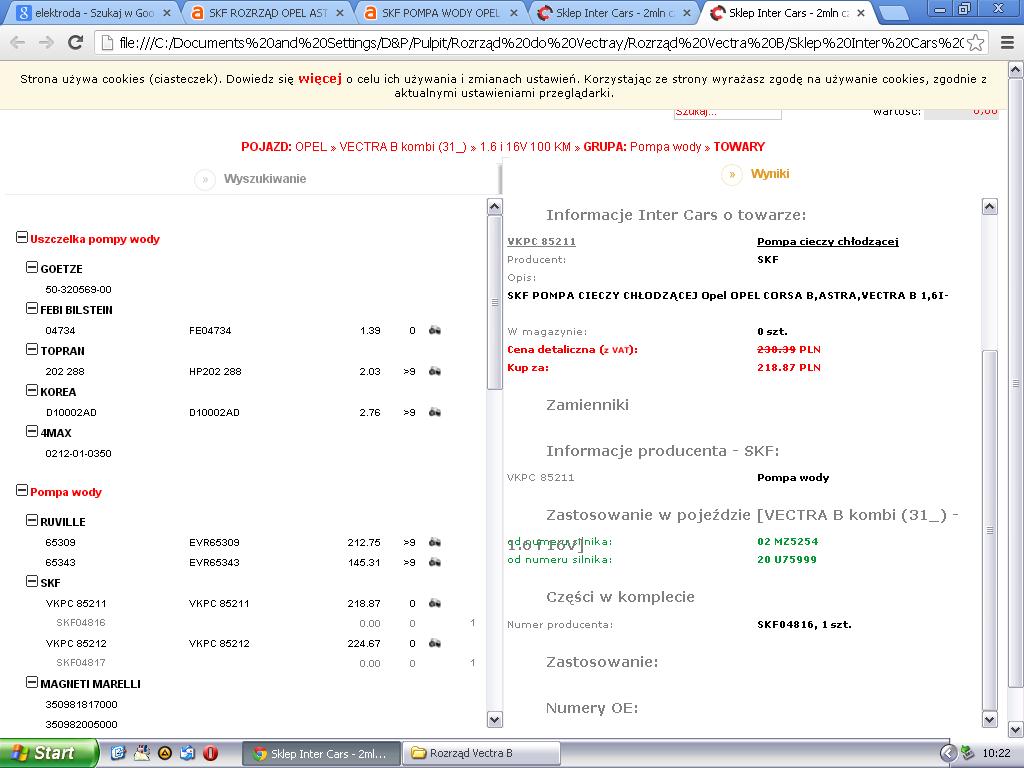Click left panel scrollbar up arrow
This screenshot has height=768, width=1024.
click(494, 207)
